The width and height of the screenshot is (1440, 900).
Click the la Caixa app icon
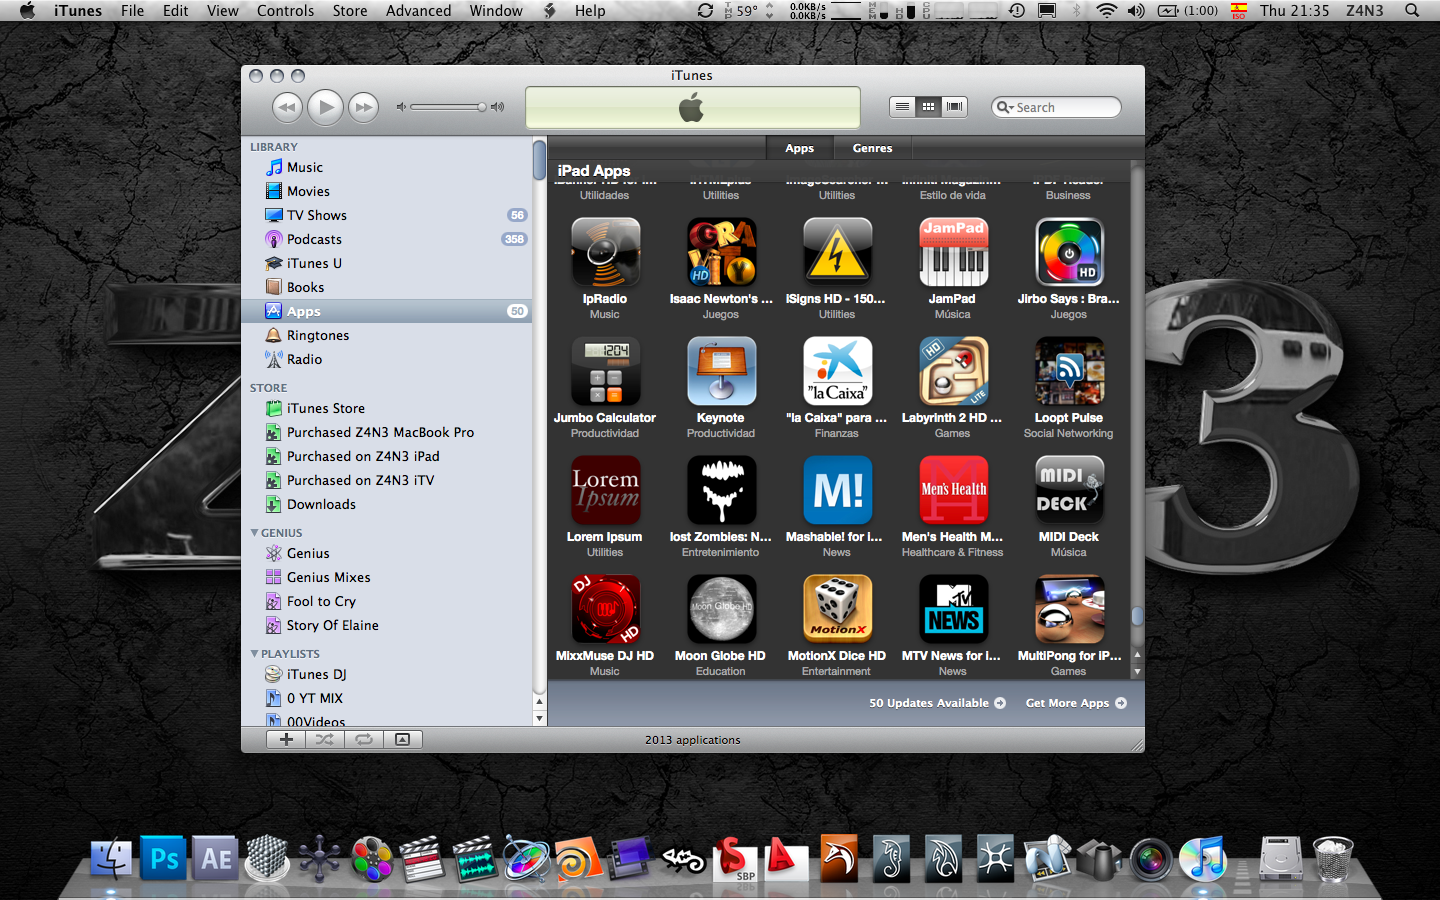(837, 371)
